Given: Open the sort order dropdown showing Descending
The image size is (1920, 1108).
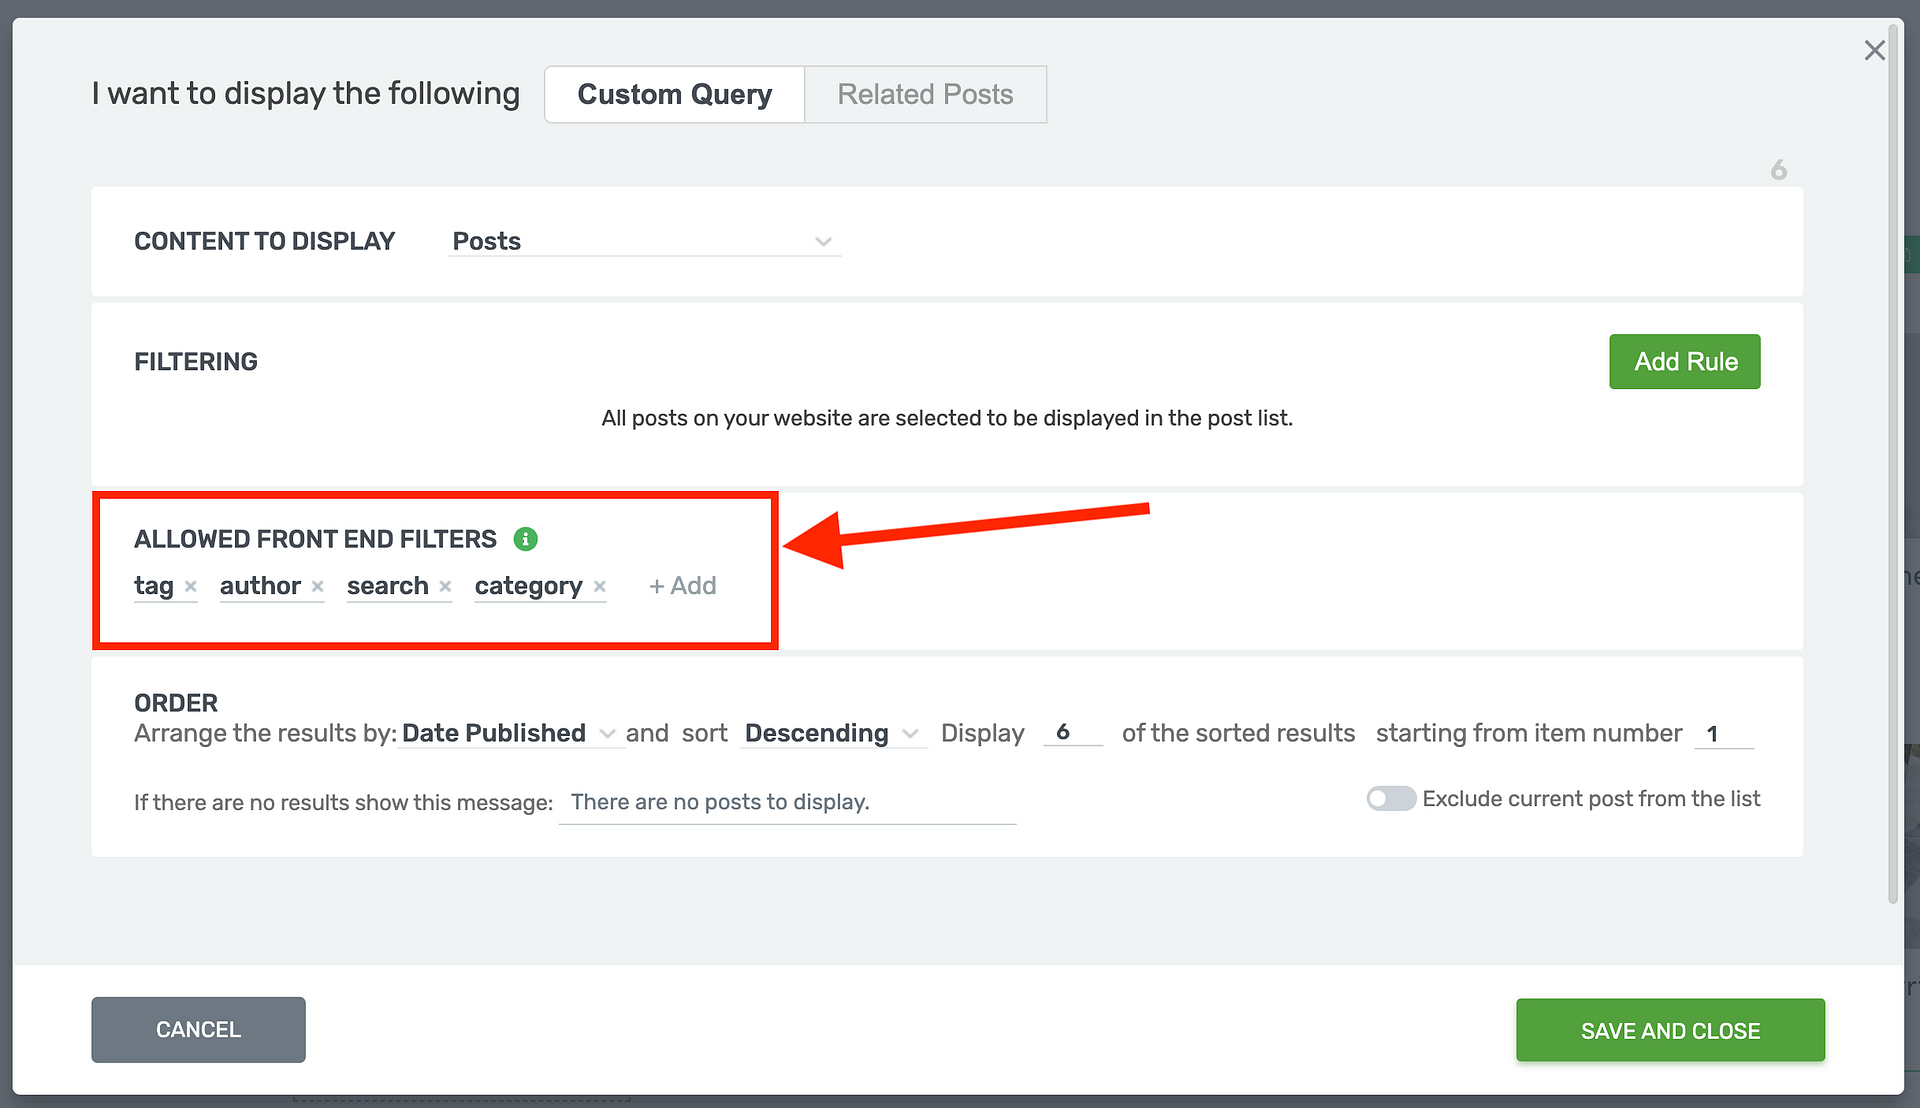Looking at the screenshot, I should point(833,733).
